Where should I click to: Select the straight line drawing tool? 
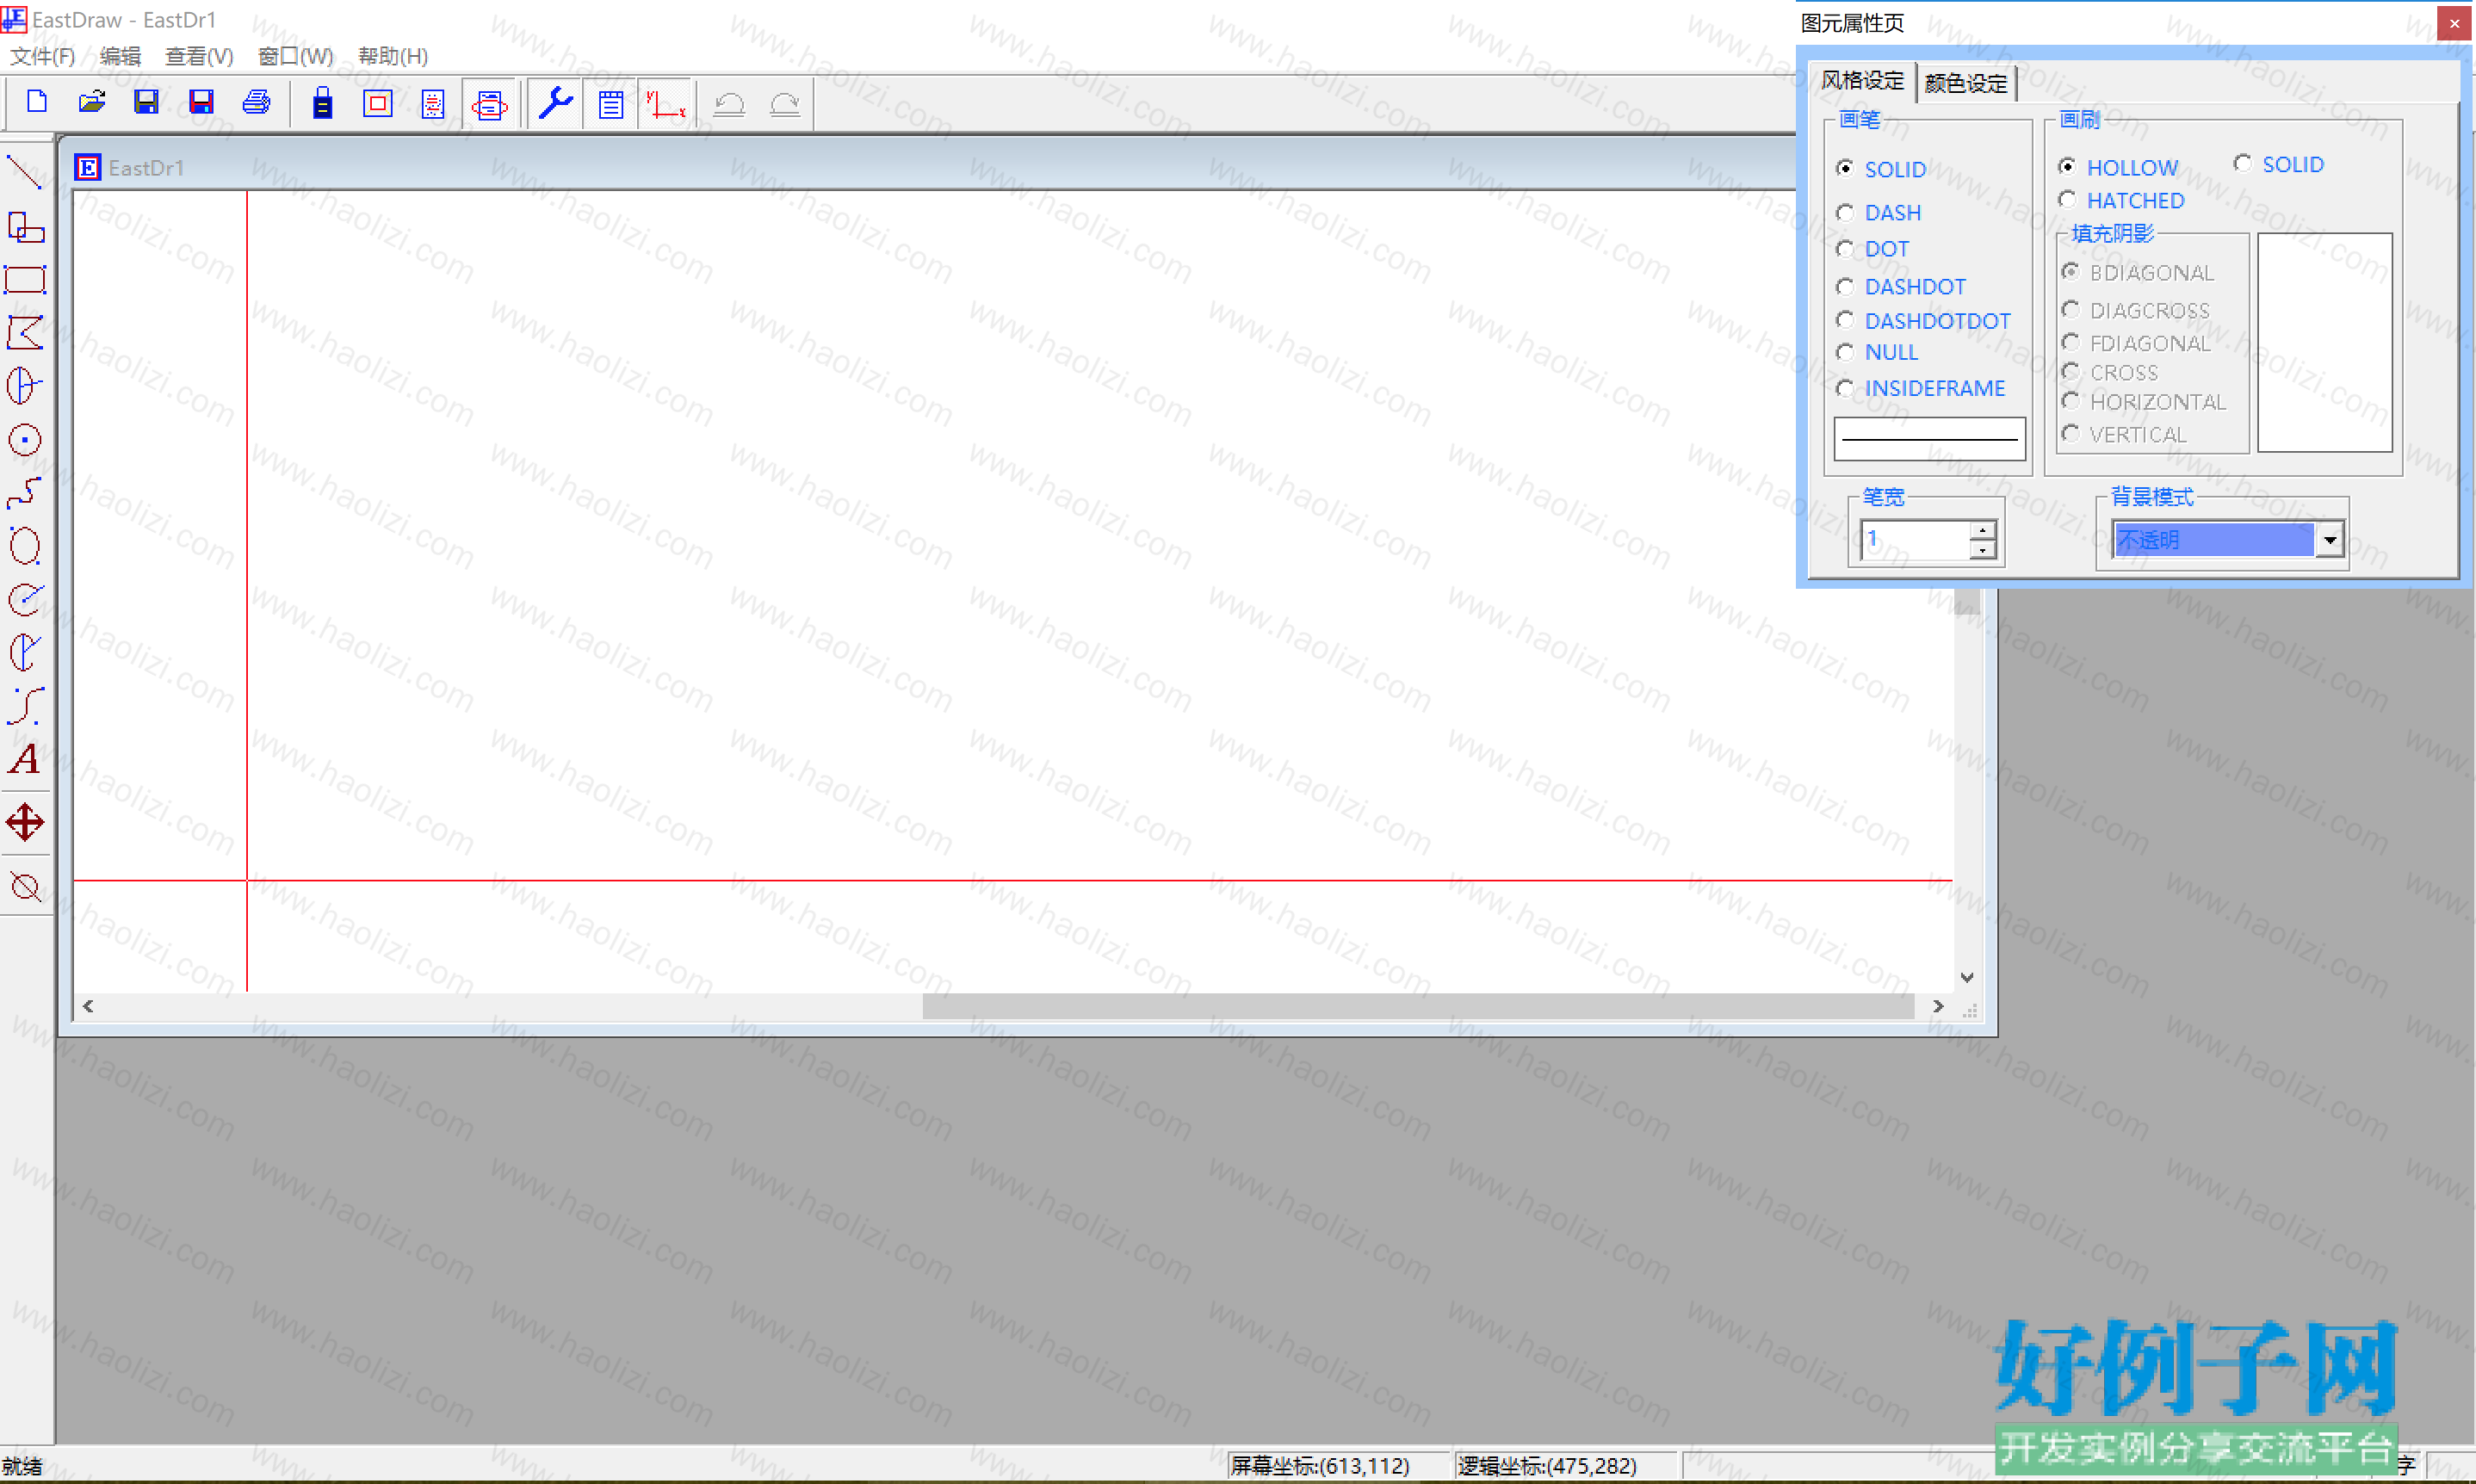[25, 172]
